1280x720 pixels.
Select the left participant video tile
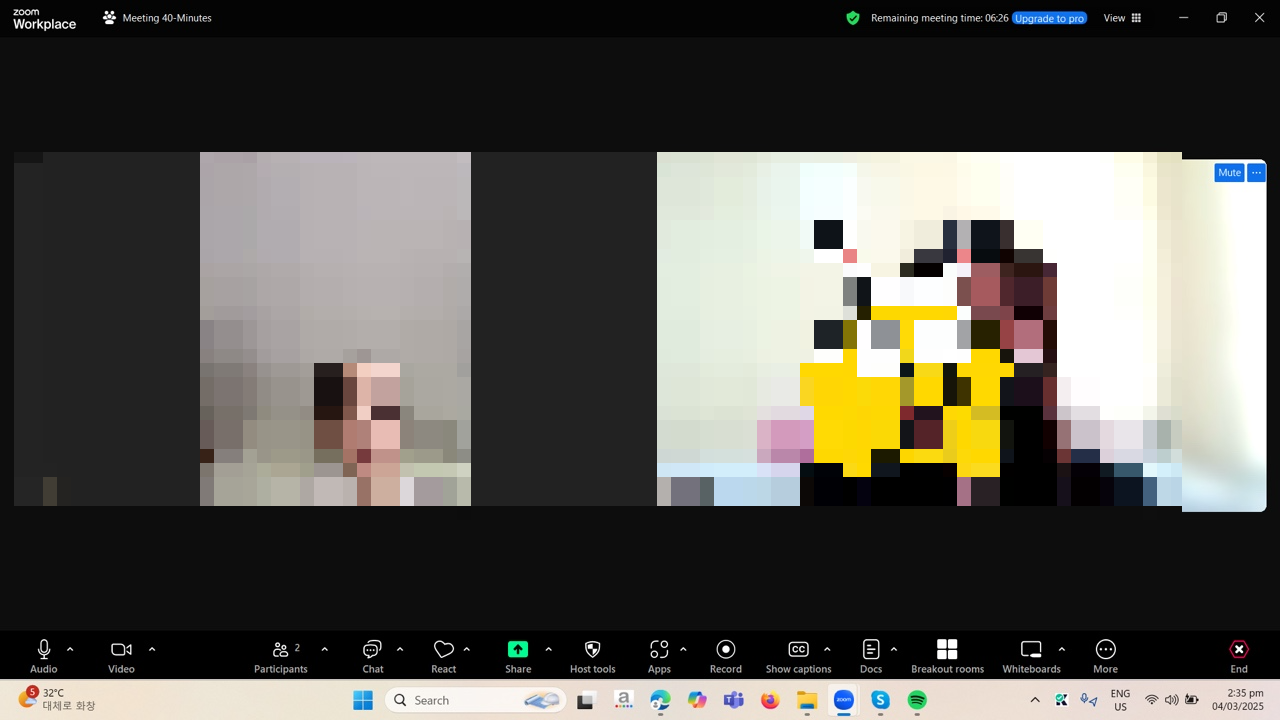tap(335, 329)
